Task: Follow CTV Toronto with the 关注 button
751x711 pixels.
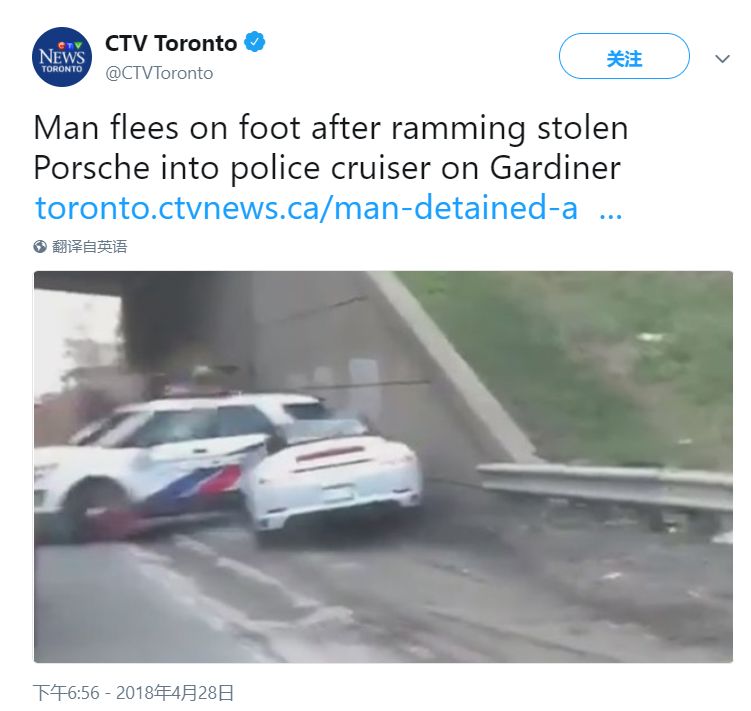Action: [x=624, y=57]
